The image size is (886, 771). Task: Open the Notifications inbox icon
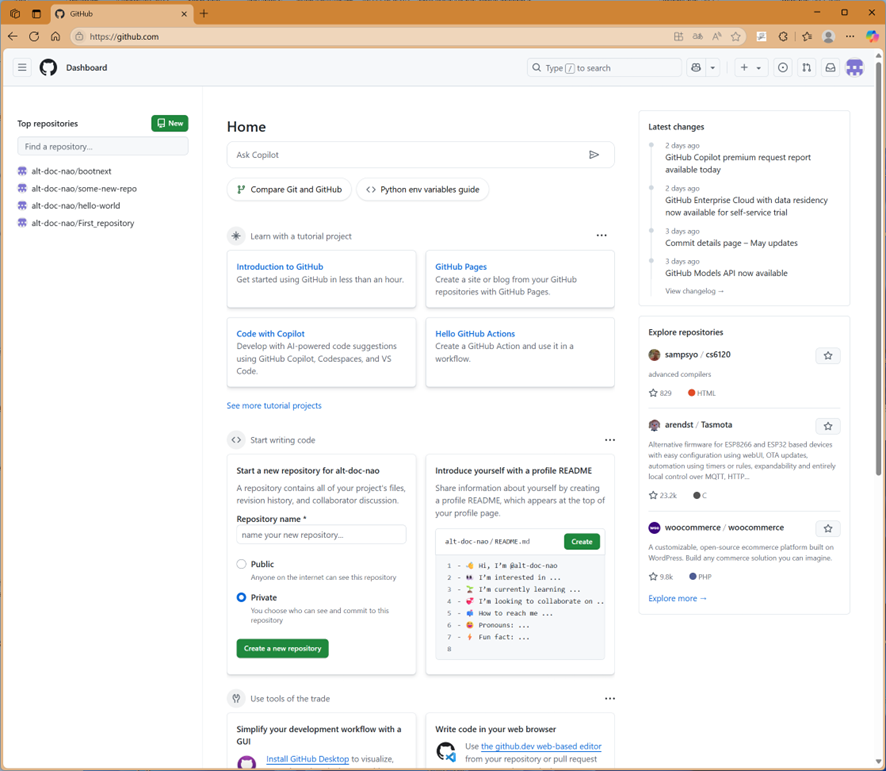(x=830, y=68)
